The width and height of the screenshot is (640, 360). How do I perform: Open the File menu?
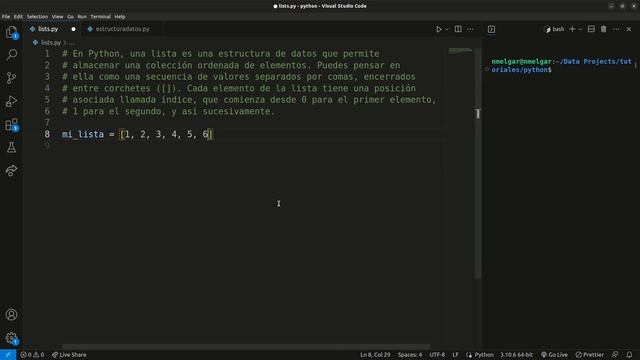pos(6,17)
